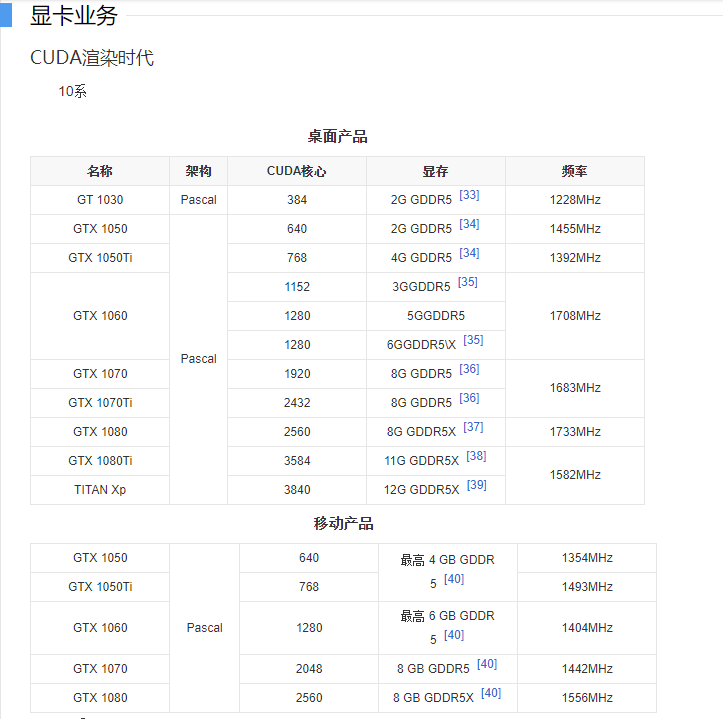The width and height of the screenshot is (723, 719).
Task: Click the 1582MHz frequency cell
Action: [575, 475]
